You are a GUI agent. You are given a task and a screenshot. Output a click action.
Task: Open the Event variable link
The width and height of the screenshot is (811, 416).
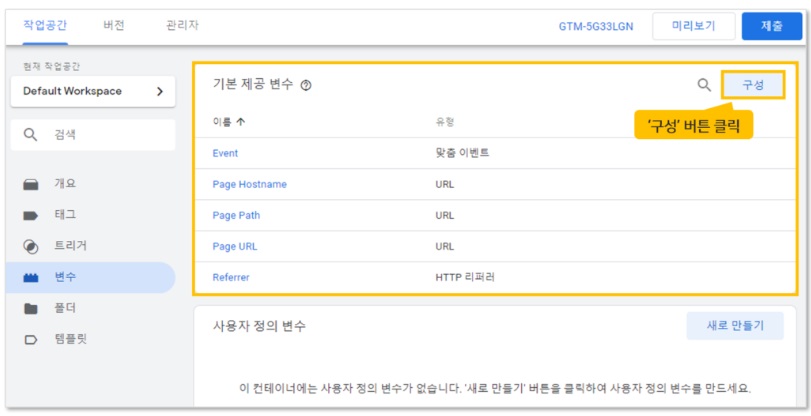pos(226,153)
